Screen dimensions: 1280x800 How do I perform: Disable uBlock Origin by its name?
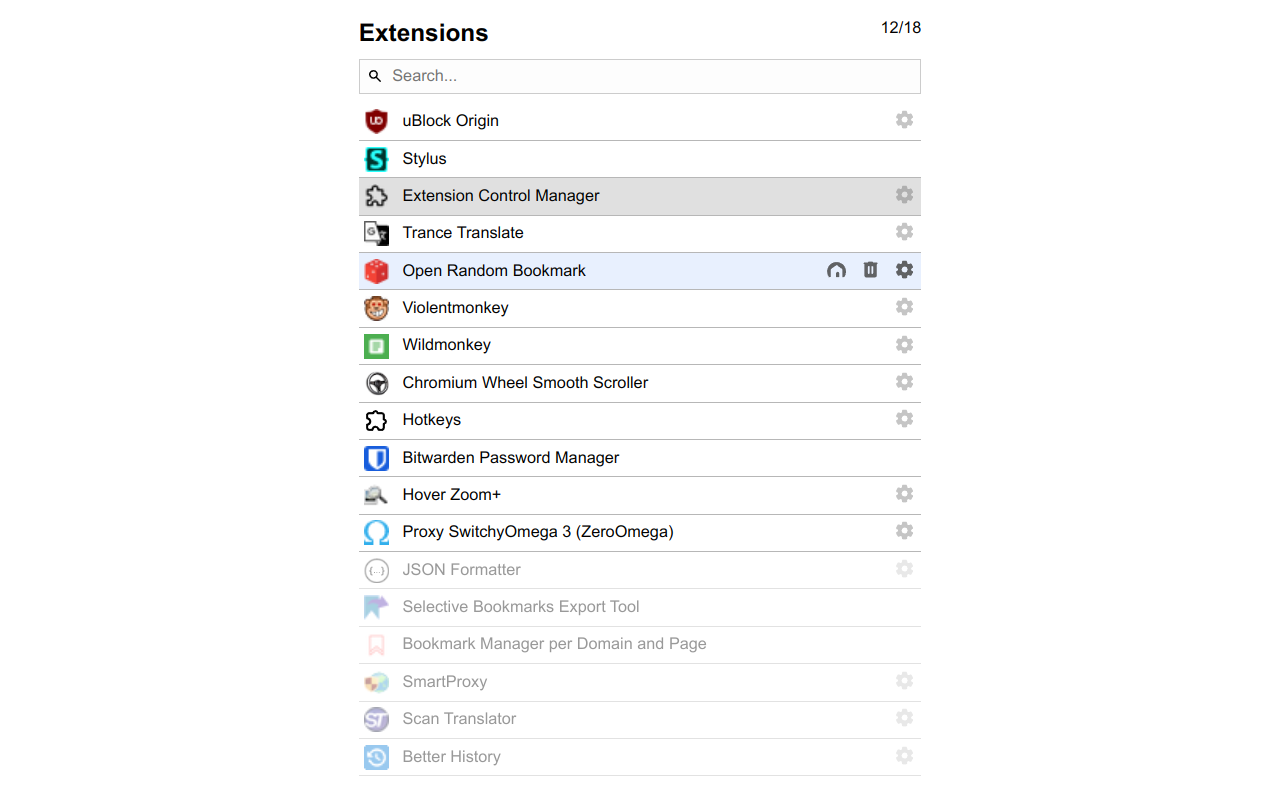450,121
